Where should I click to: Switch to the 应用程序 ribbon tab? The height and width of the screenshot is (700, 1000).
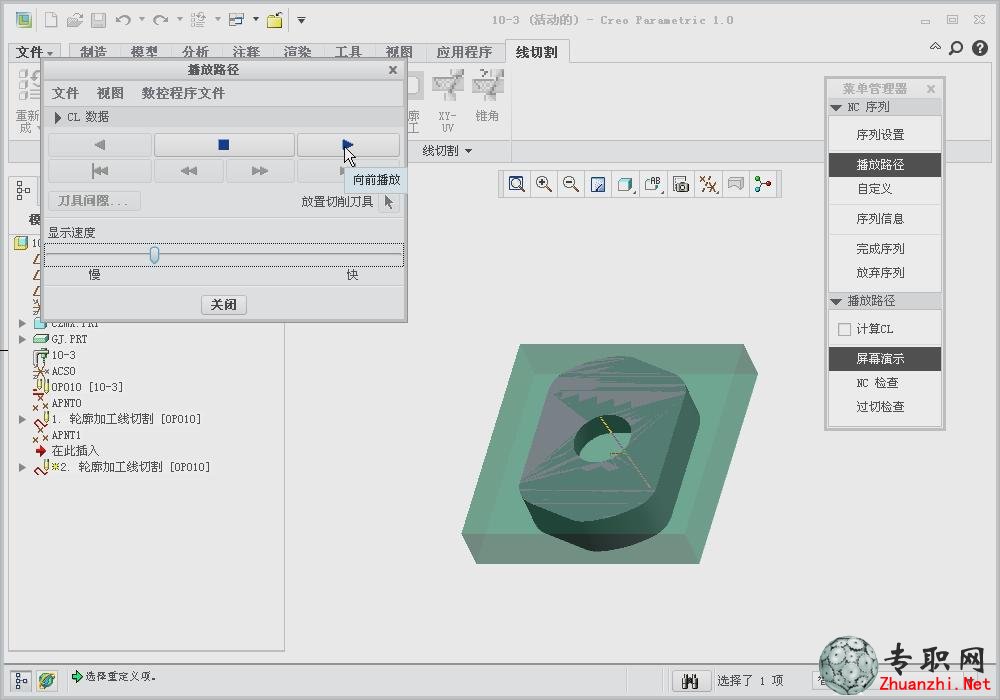tap(464, 52)
